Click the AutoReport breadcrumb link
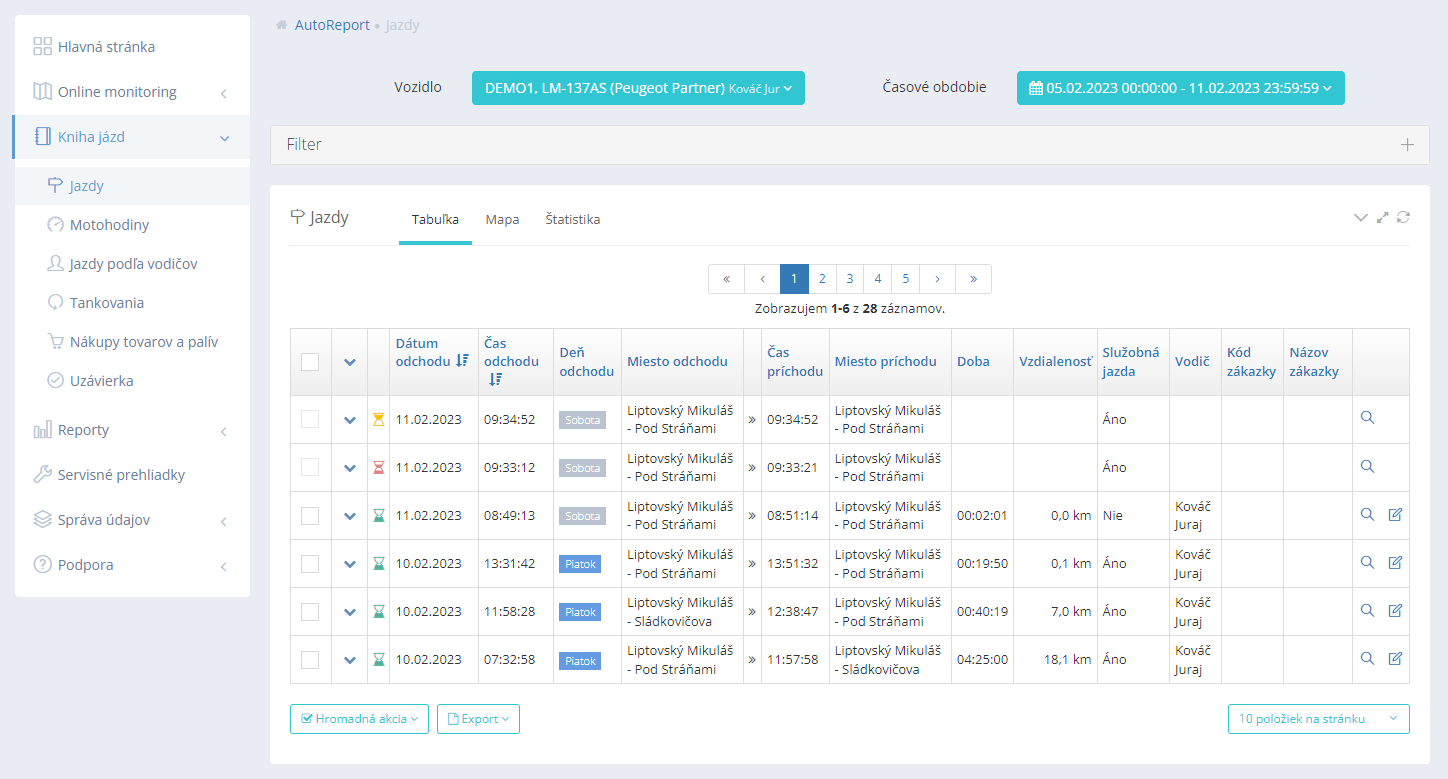 (332, 25)
